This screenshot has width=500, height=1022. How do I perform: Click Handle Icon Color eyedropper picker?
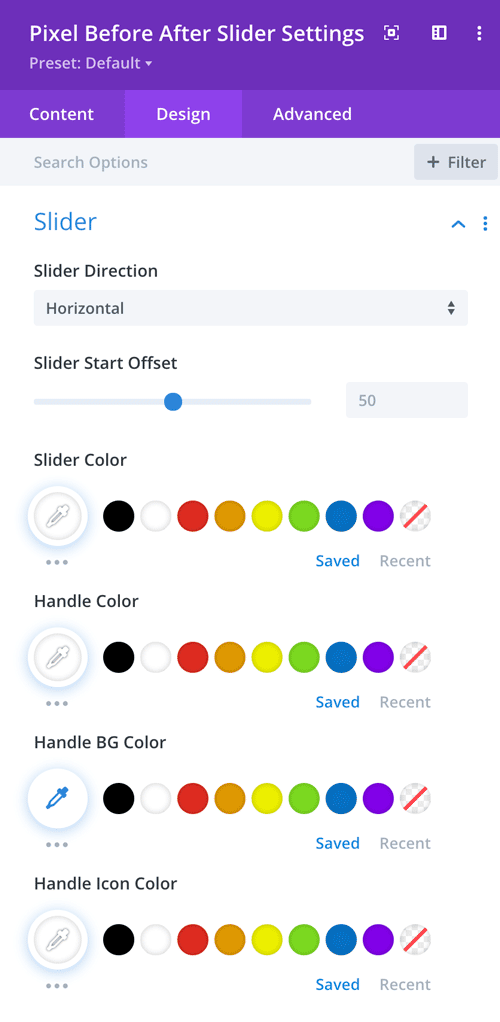pos(58,939)
